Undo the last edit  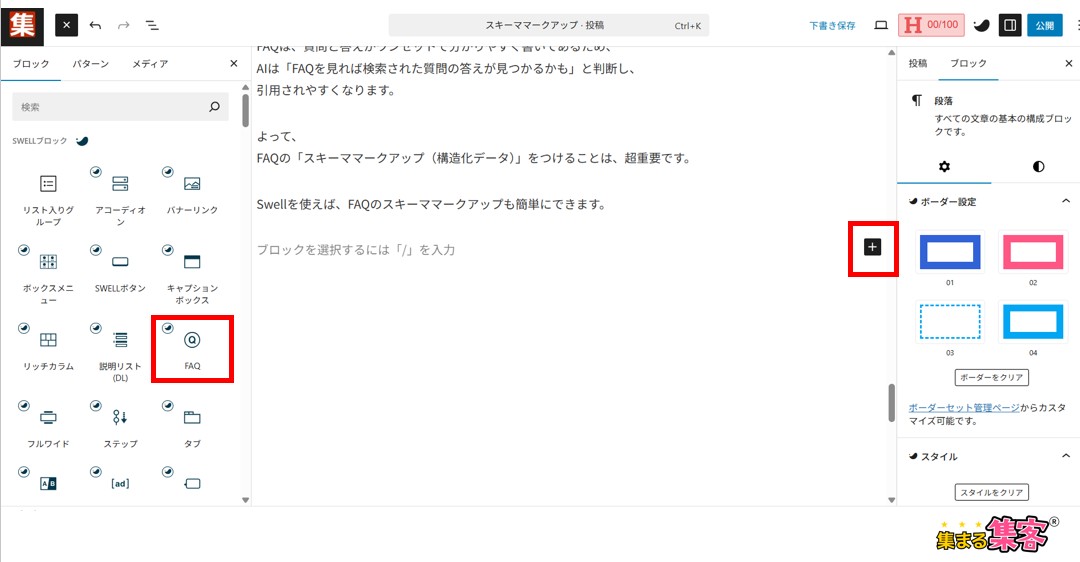pos(95,25)
